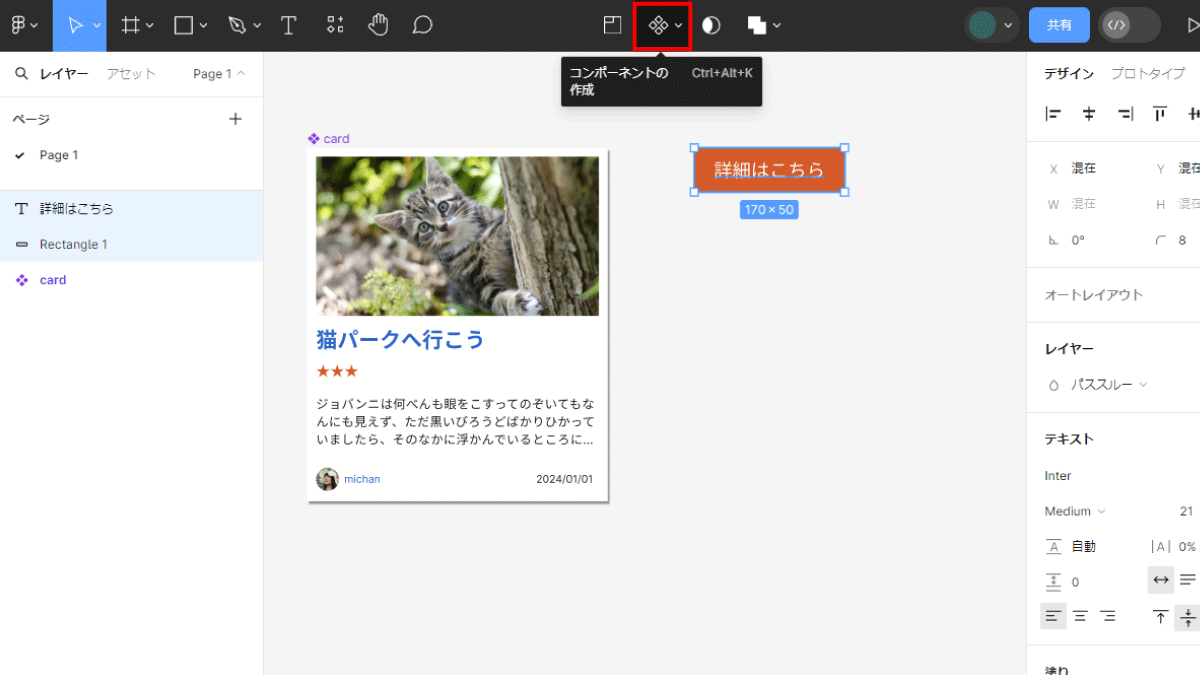Toggle Dev Mode switch
The image size is (1200, 675).
[x=1129, y=26]
